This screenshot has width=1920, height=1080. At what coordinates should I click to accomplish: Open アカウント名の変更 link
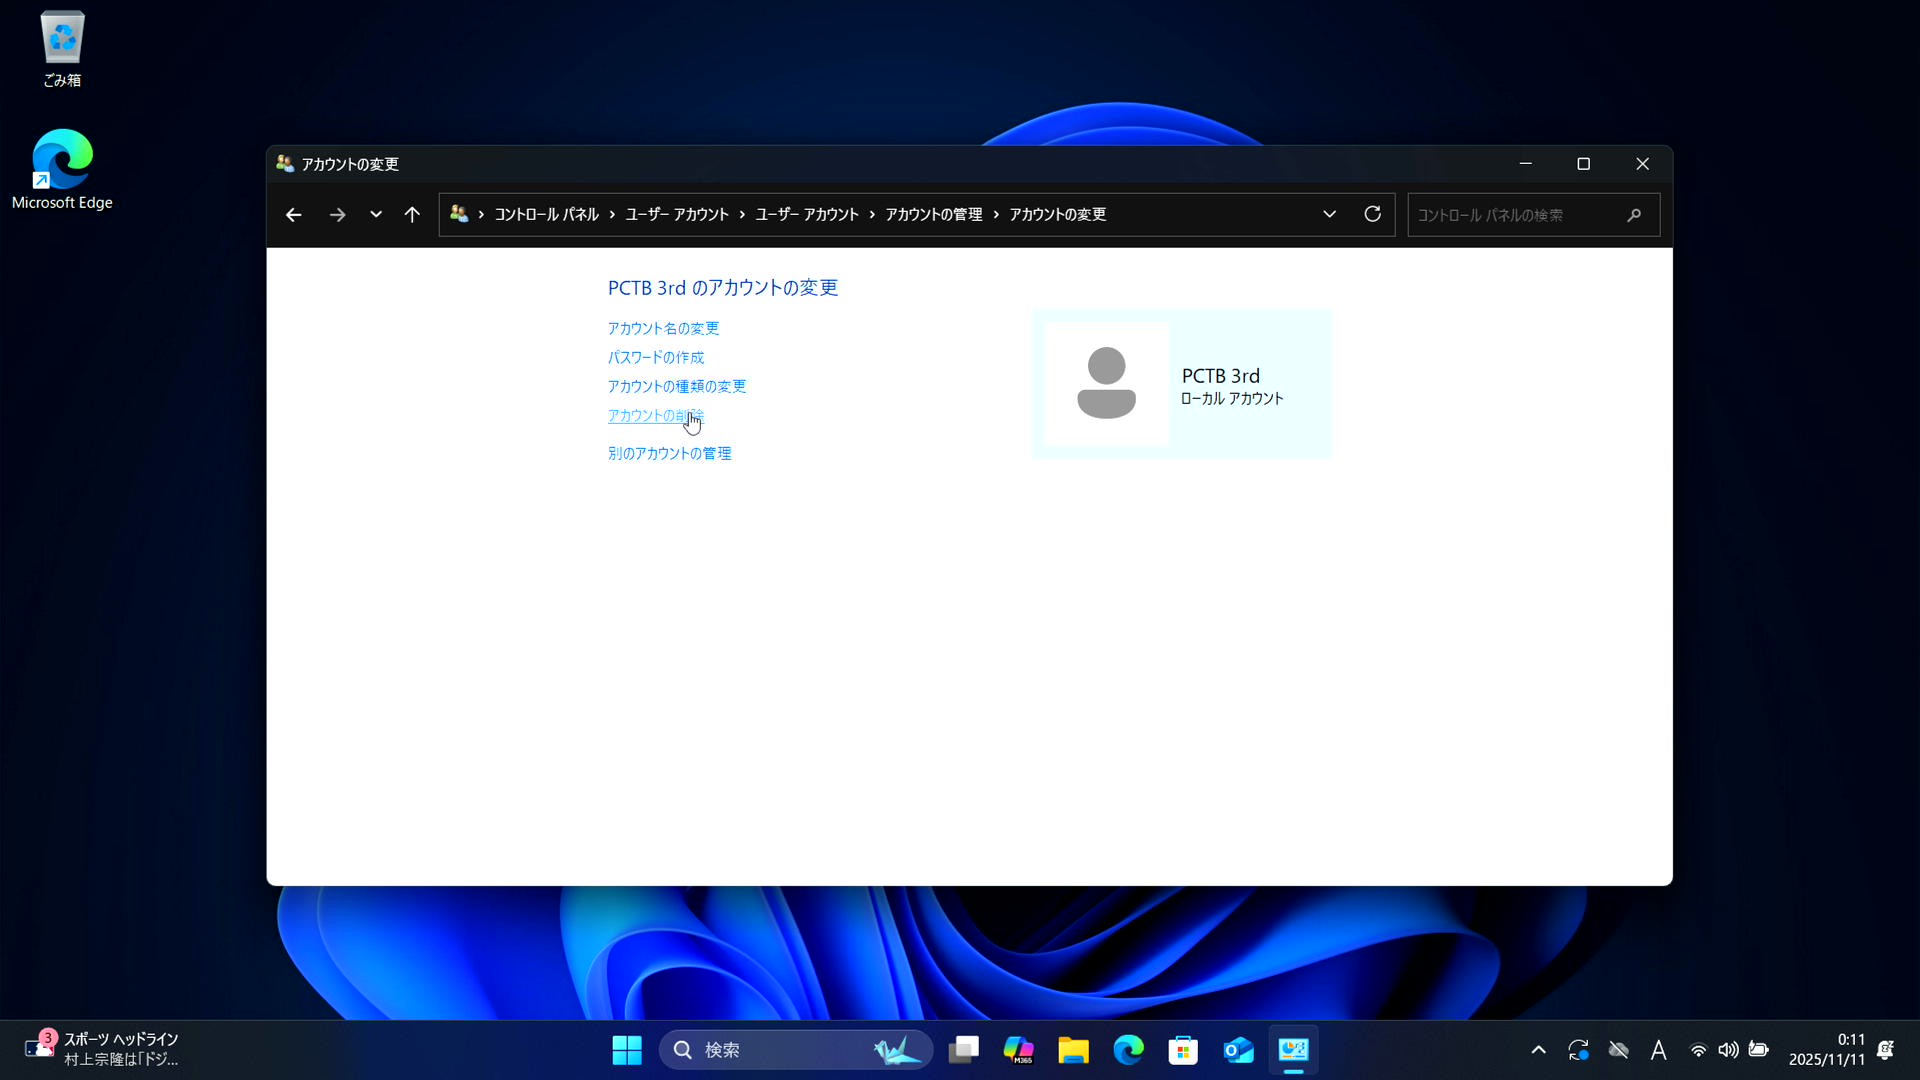point(663,328)
